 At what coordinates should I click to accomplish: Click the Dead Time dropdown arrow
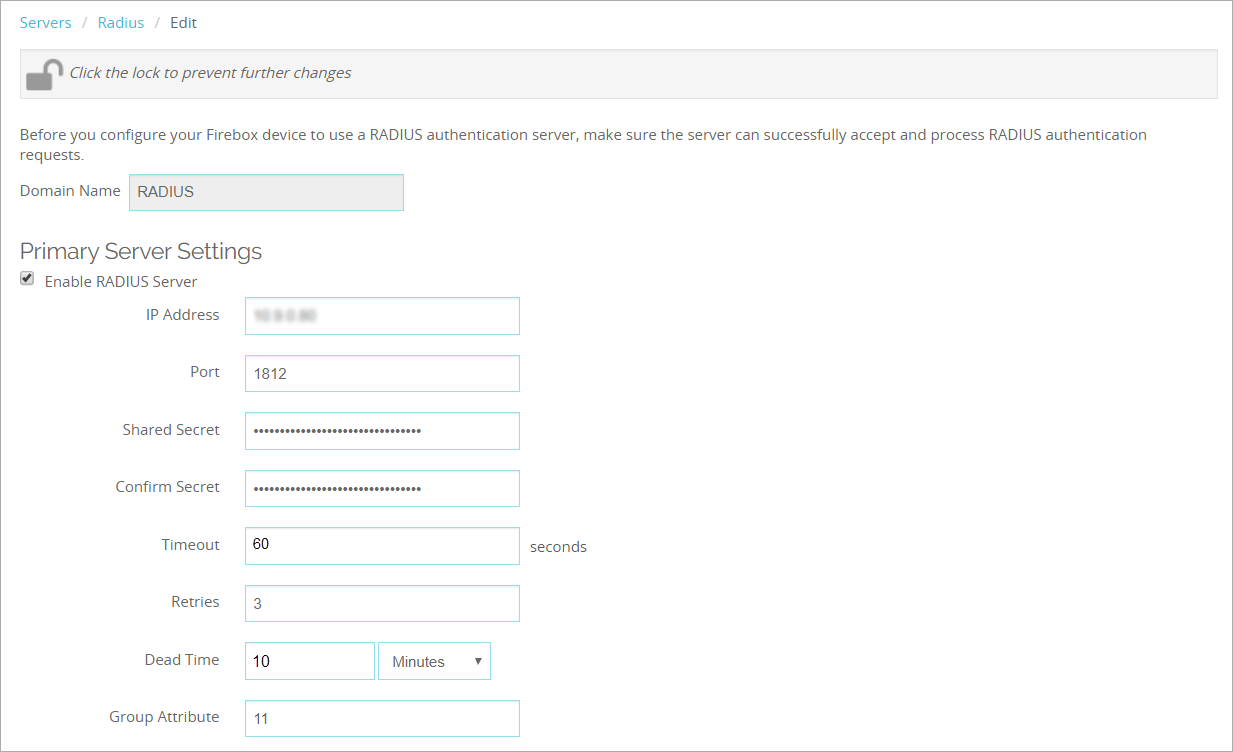pos(479,661)
